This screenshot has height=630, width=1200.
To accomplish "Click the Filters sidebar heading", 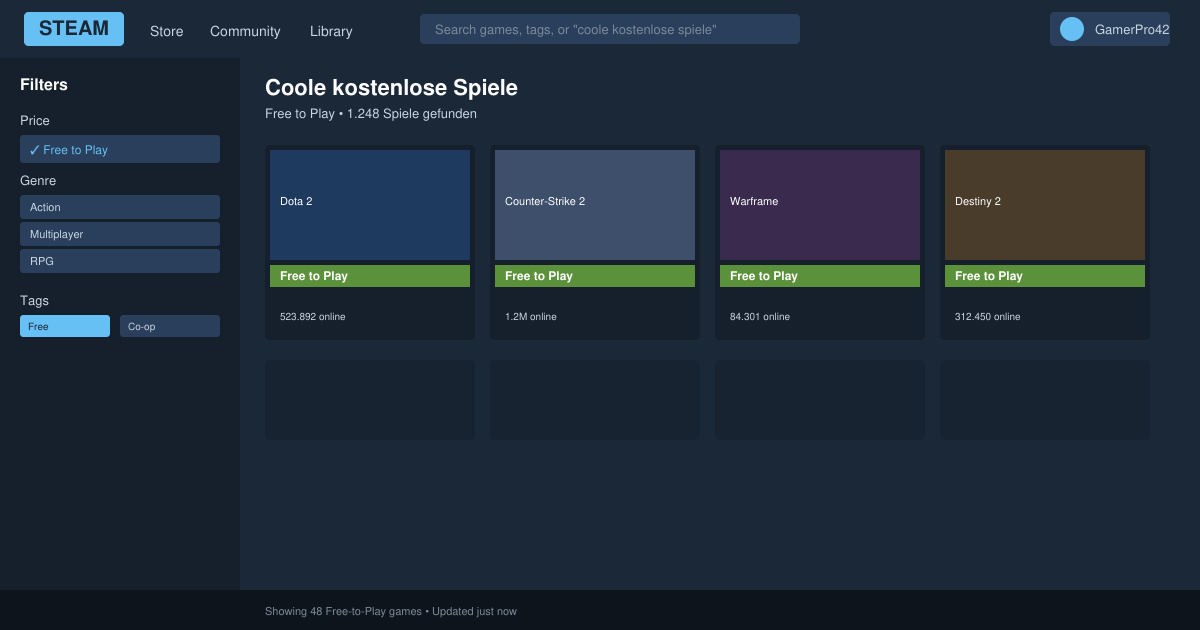I will [x=44, y=85].
